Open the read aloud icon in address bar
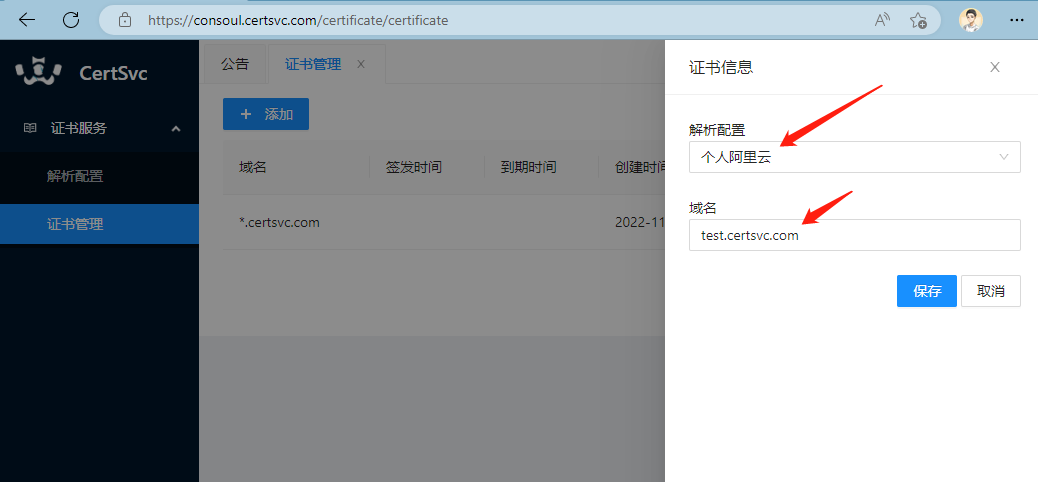The width and height of the screenshot is (1038, 482). pyautogui.click(x=882, y=21)
